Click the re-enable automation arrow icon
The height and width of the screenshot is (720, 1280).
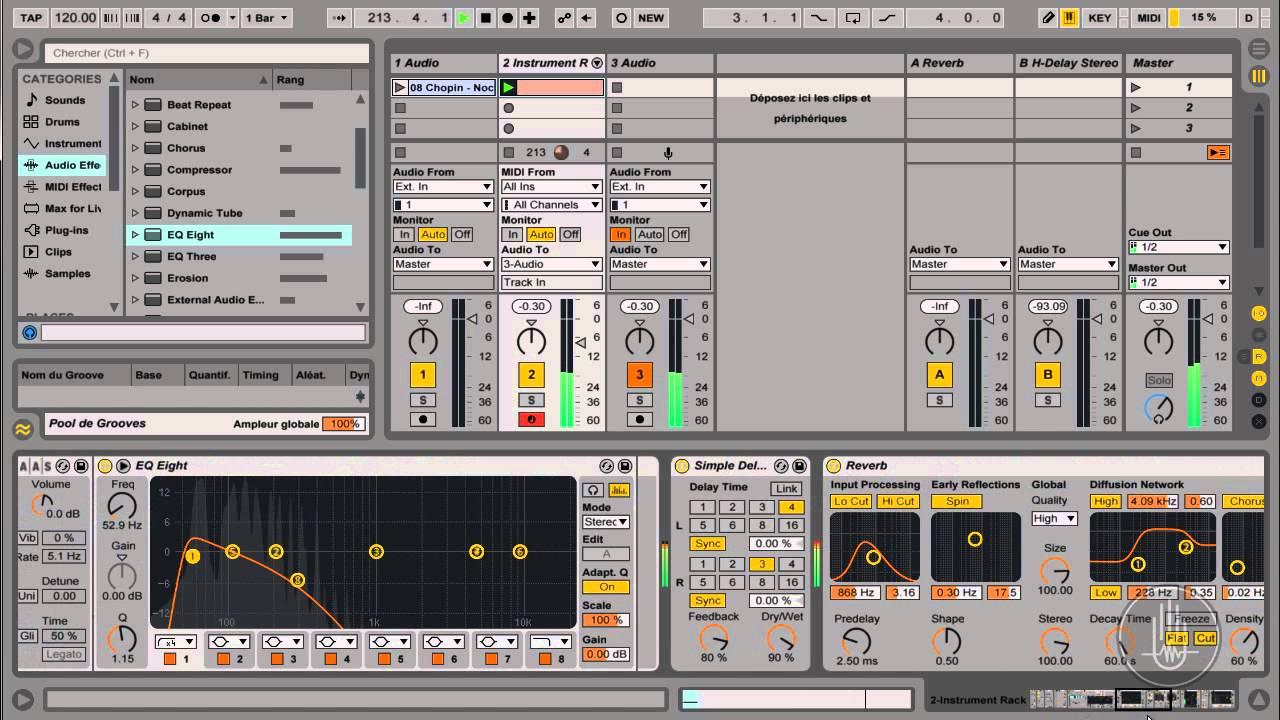[x=588, y=18]
